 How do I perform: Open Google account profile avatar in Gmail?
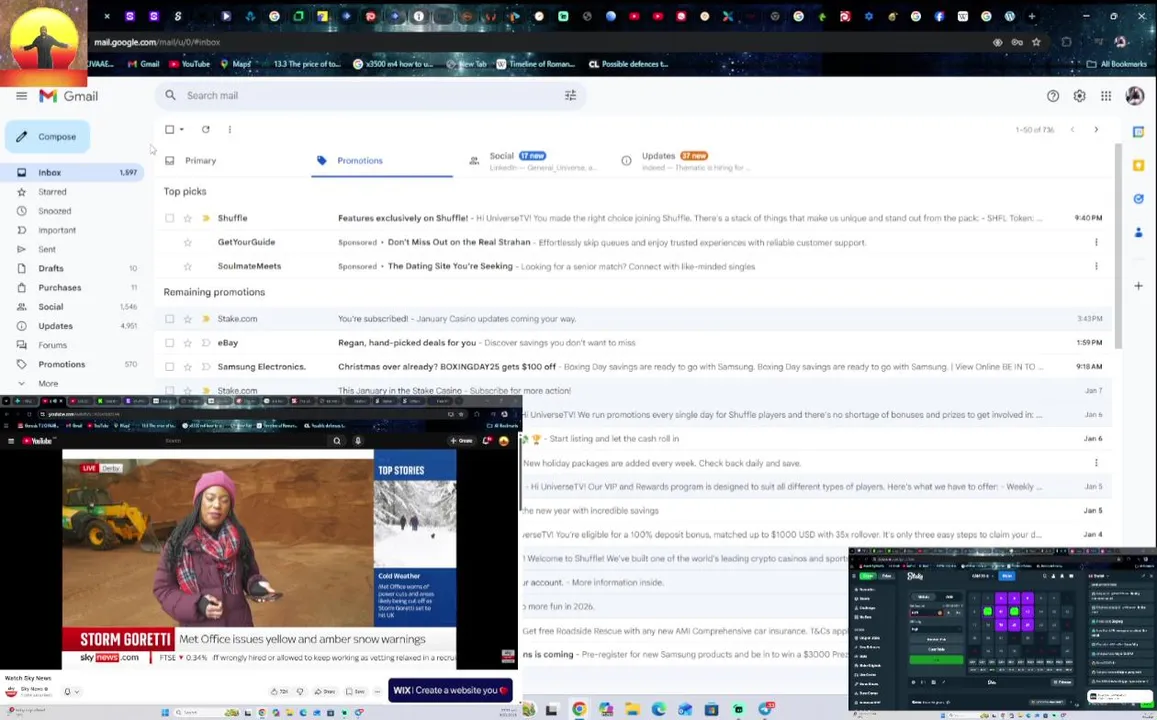(1135, 96)
